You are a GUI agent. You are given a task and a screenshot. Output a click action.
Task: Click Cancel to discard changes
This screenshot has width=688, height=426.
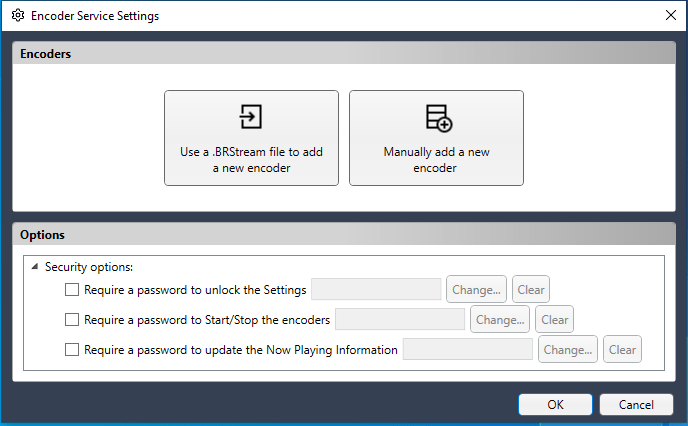636,404
